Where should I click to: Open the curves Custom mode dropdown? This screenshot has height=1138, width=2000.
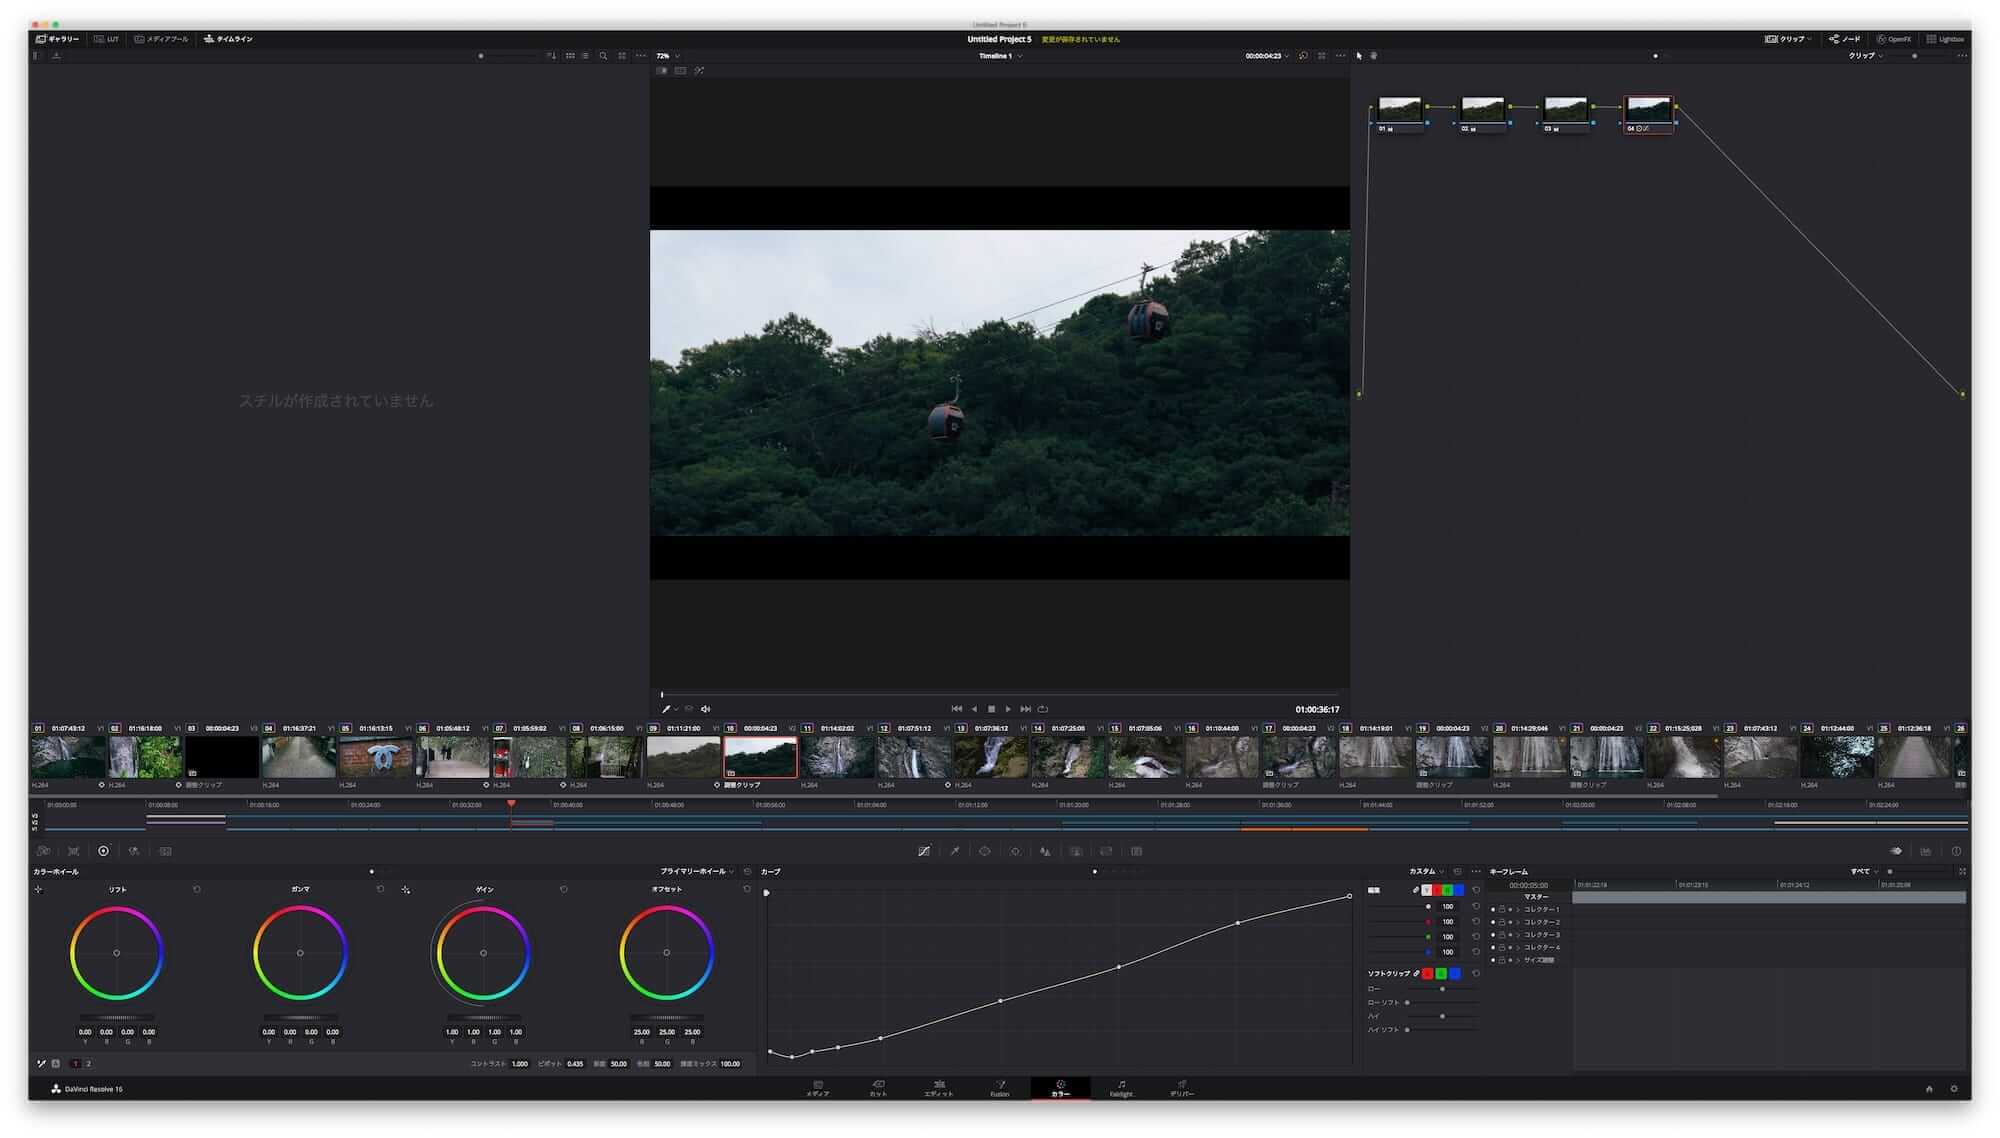point(1426,871)
